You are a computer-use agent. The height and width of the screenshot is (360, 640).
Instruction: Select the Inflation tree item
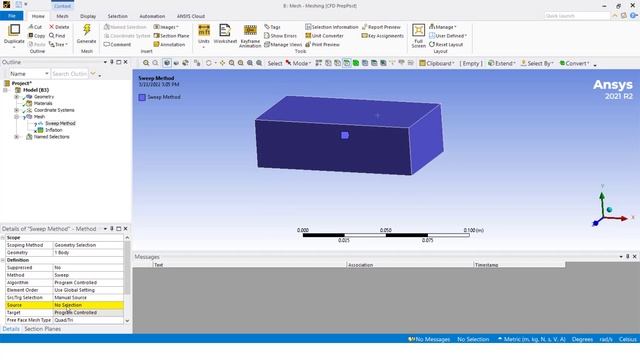coord(53,130)
